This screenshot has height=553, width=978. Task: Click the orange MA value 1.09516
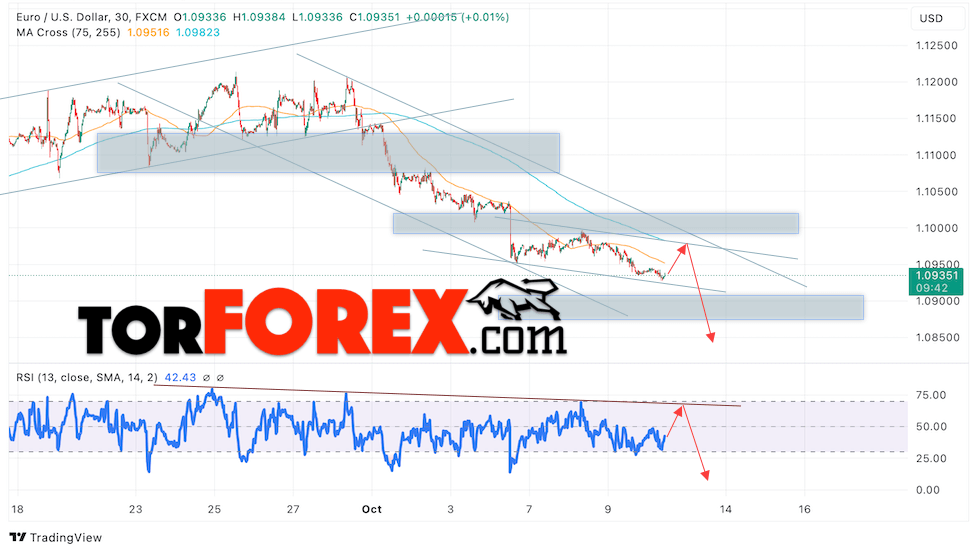click(148, 32)
